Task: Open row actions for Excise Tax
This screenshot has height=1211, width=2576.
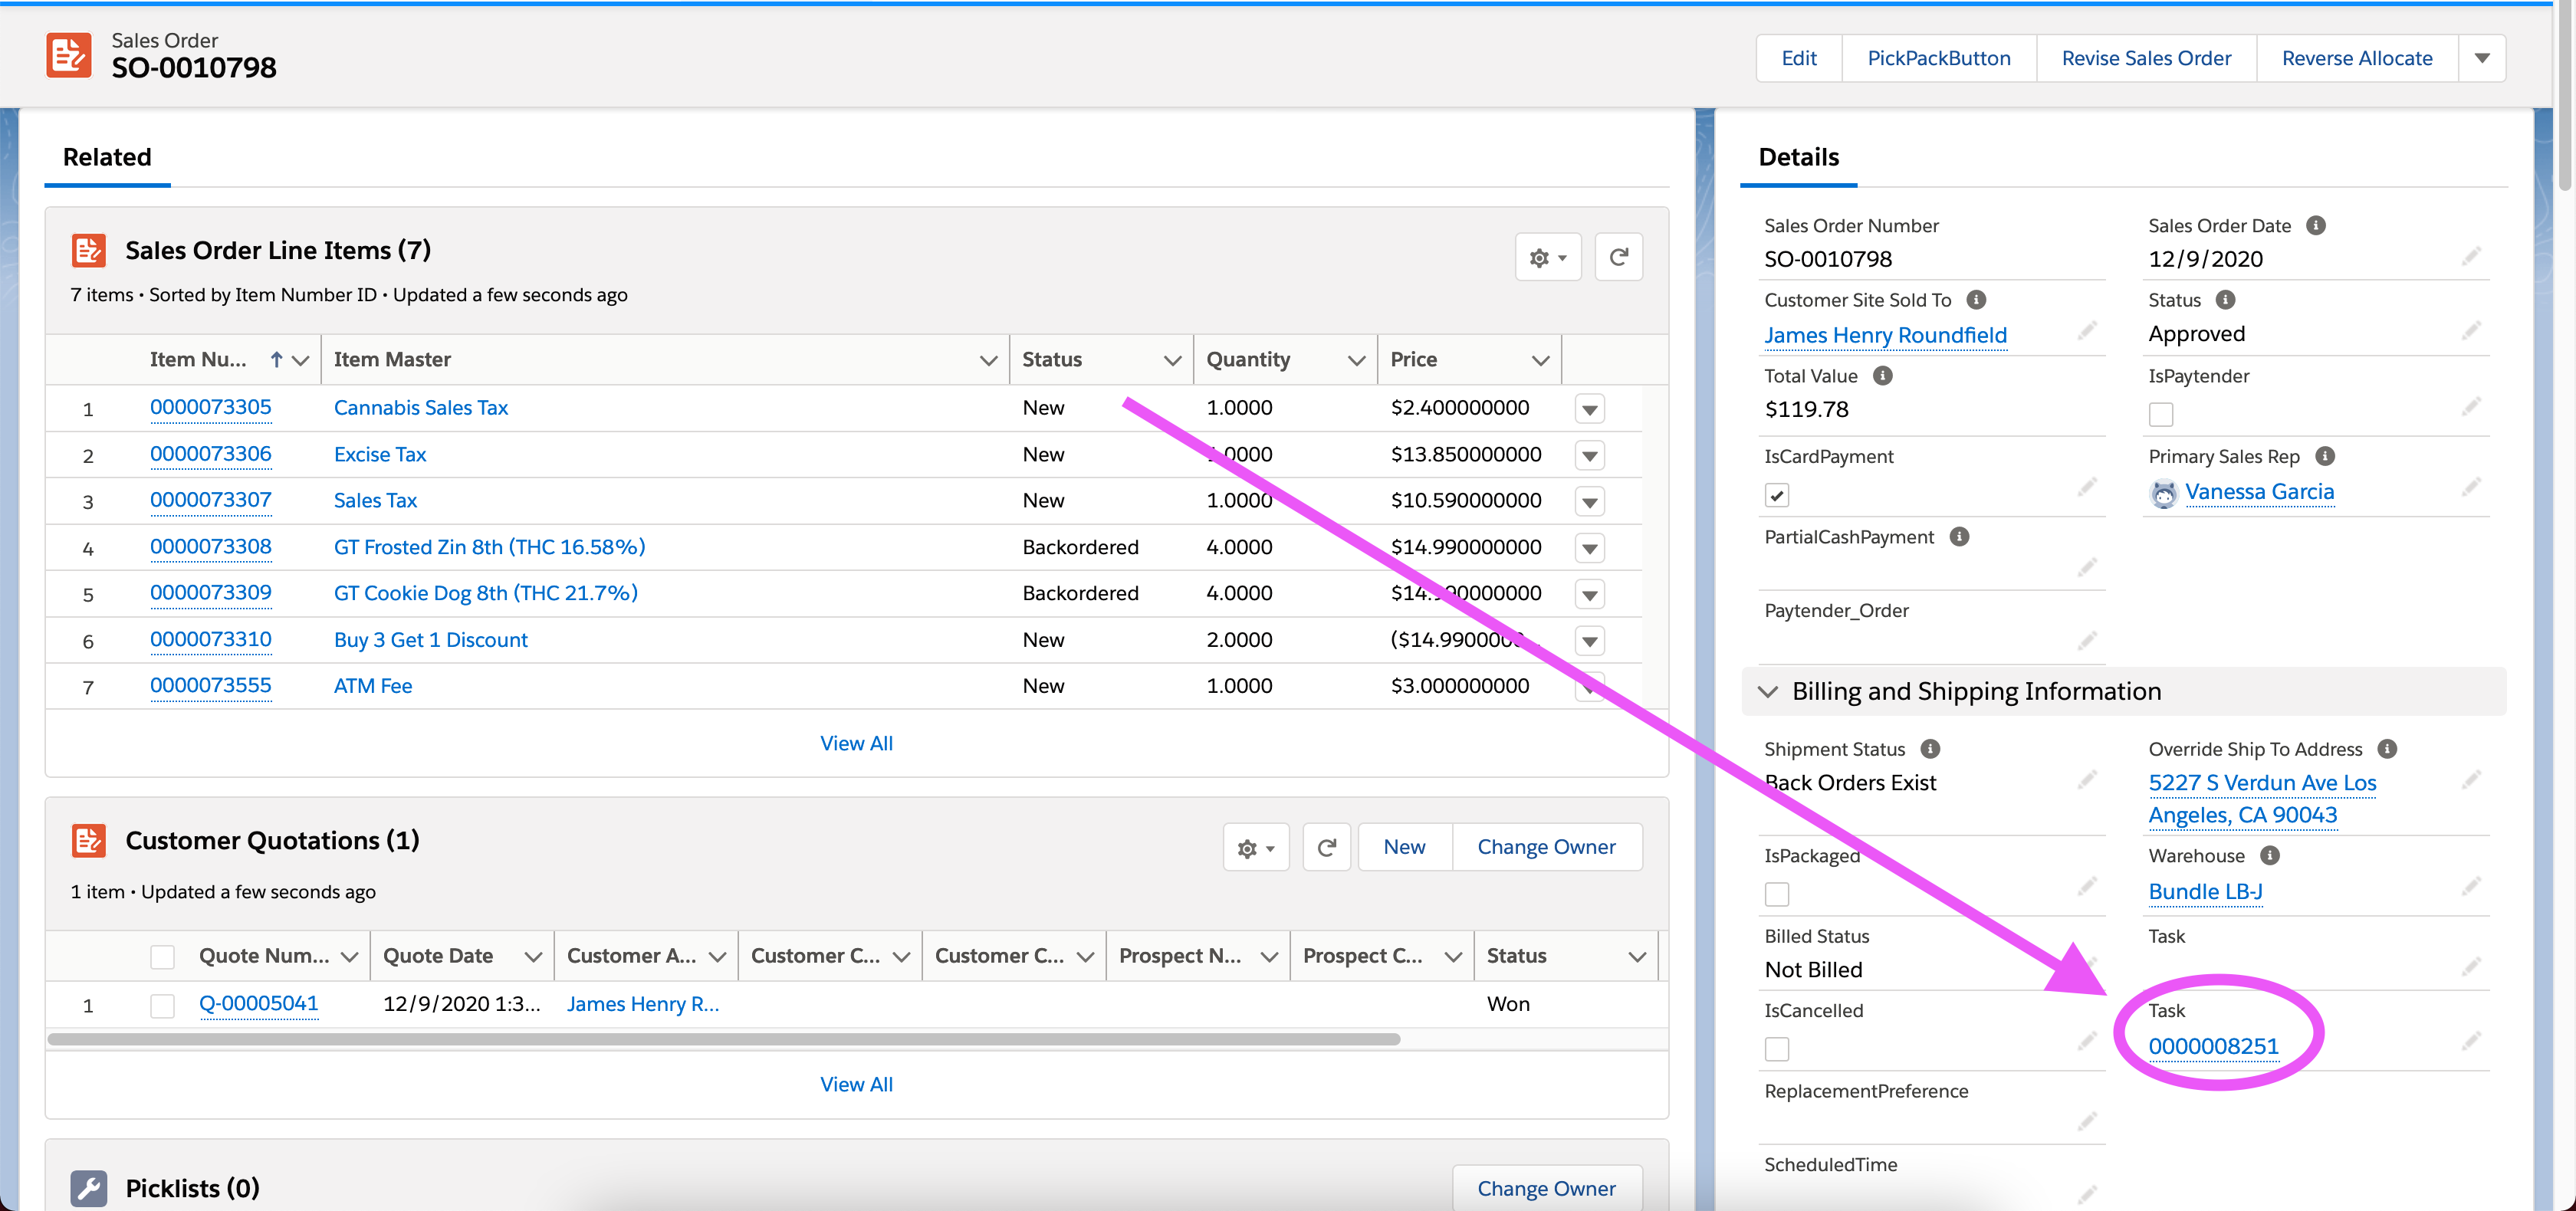Action: coord(1589,456)
